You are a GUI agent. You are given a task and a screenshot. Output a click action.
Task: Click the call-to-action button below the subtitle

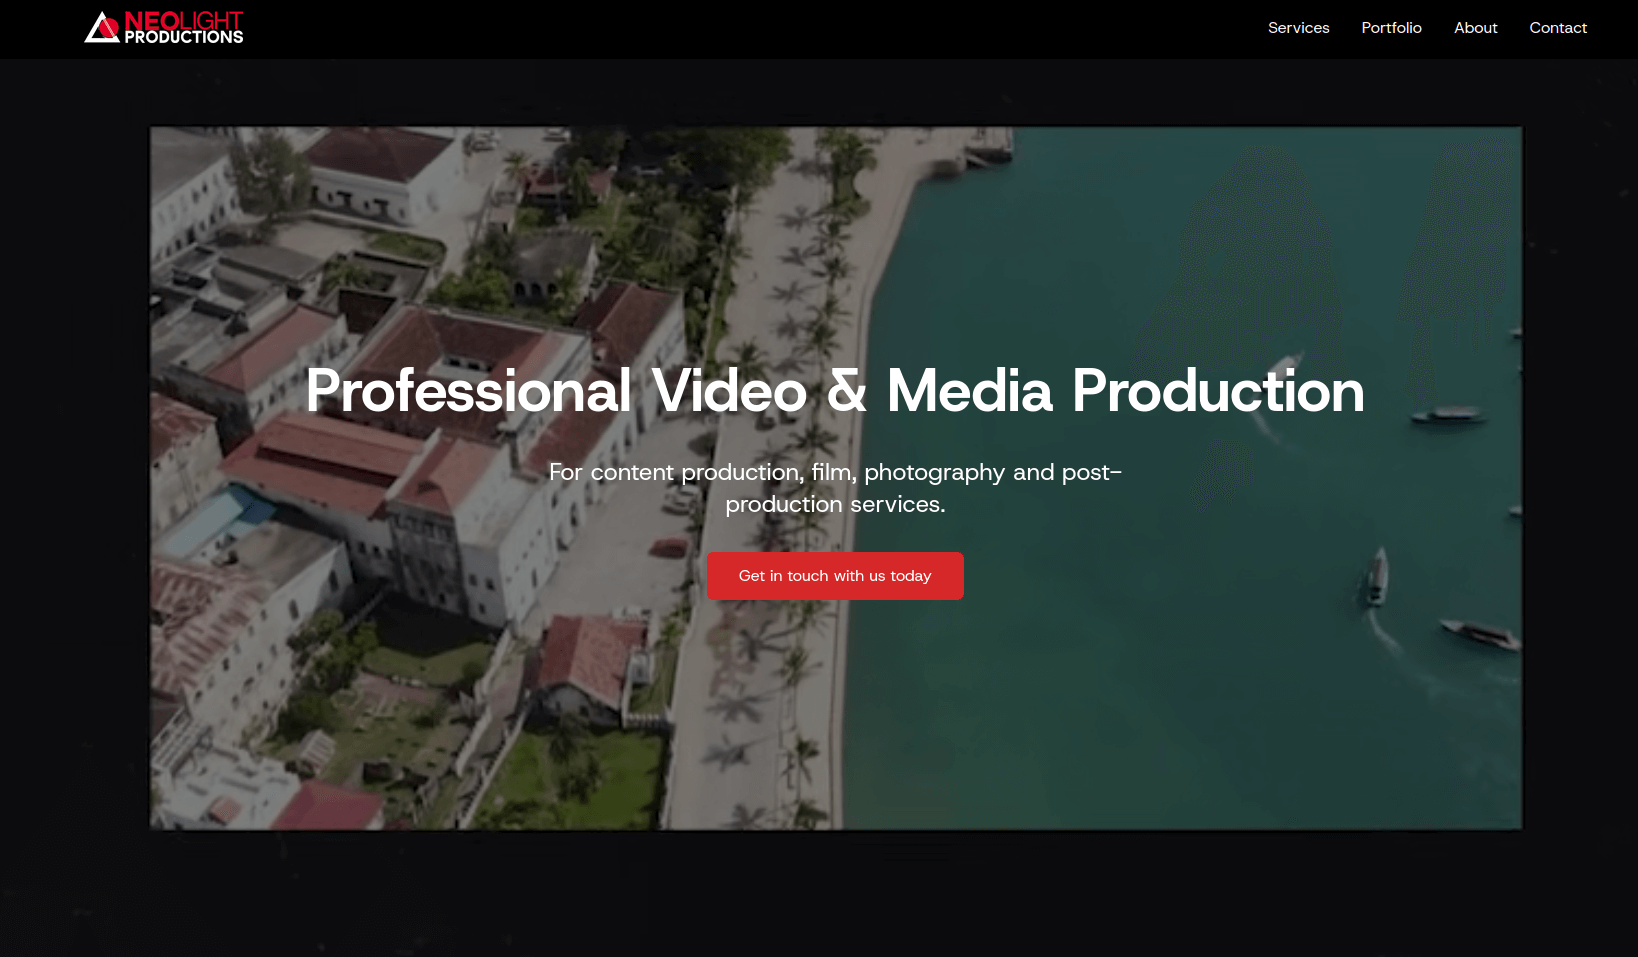(835, 575)
